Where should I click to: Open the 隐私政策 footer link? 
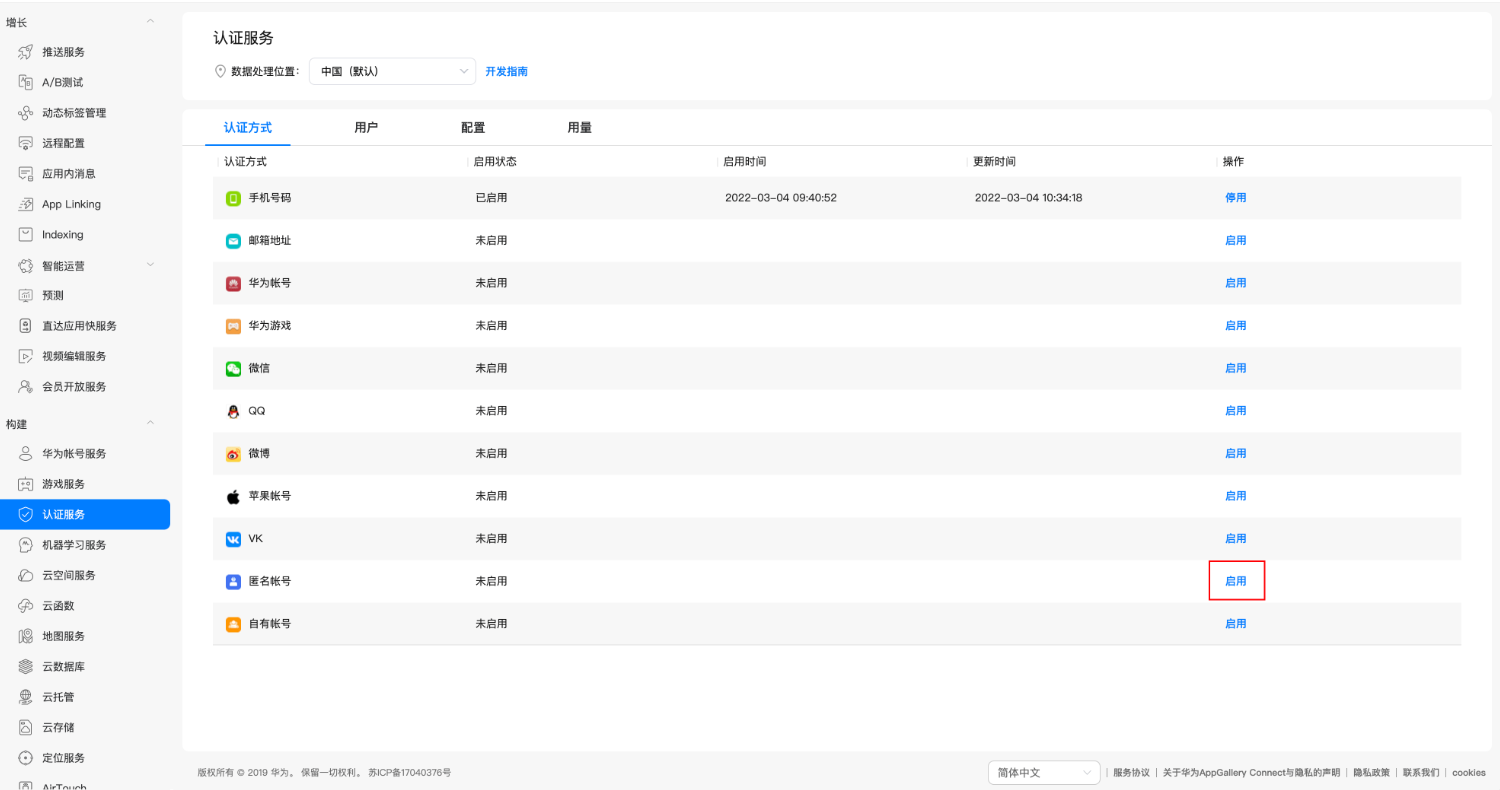1371,773
